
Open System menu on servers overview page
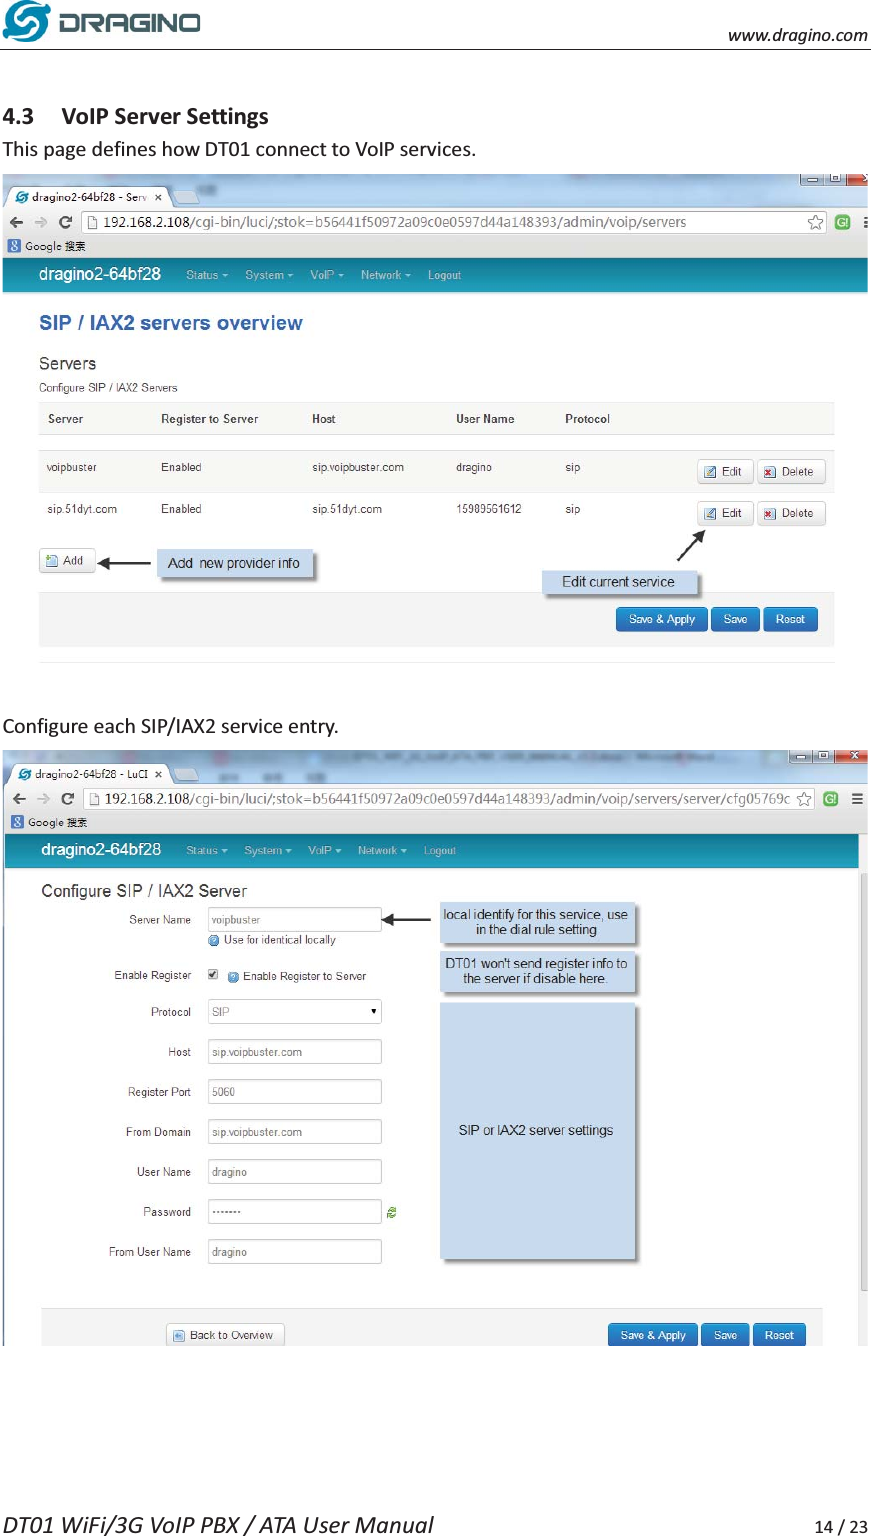pos(269,275)
